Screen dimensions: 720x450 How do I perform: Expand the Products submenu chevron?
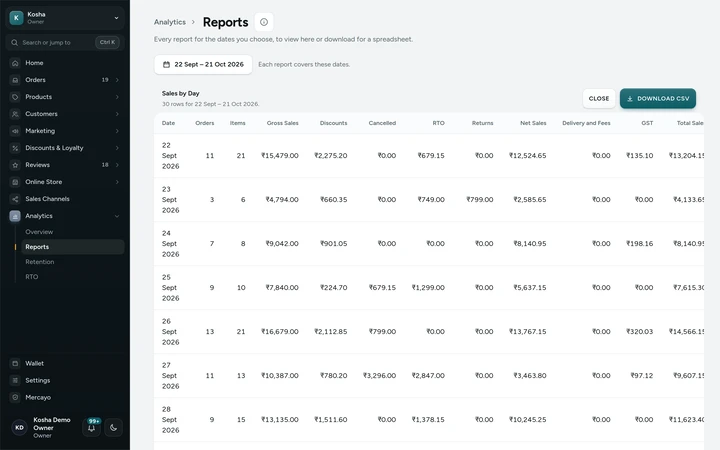pos(117,97)
